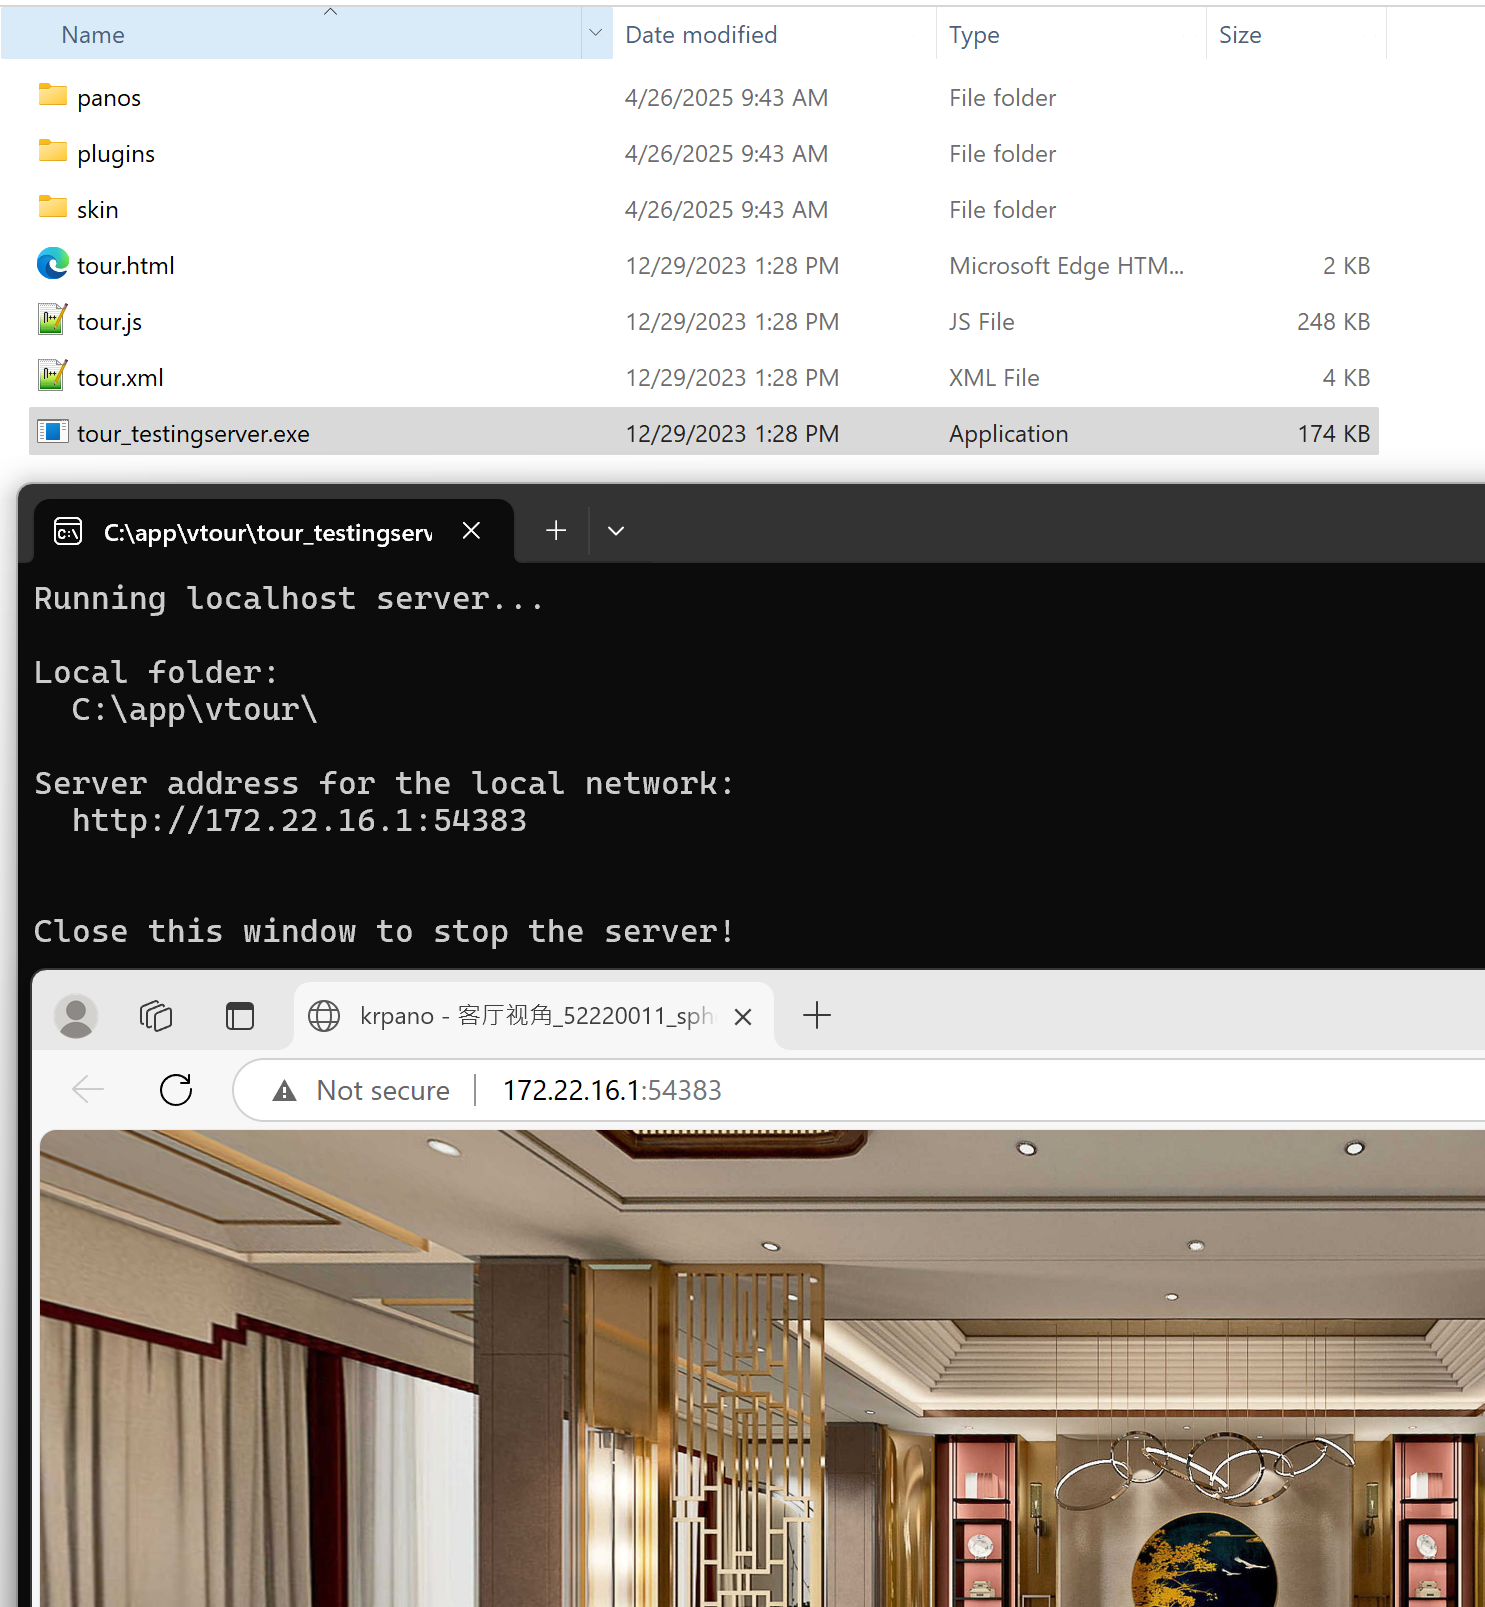The height and width of the screenshot is (1607, 1485).
Task: Open the terminal profile dropdown chevron
Action: 616,531
